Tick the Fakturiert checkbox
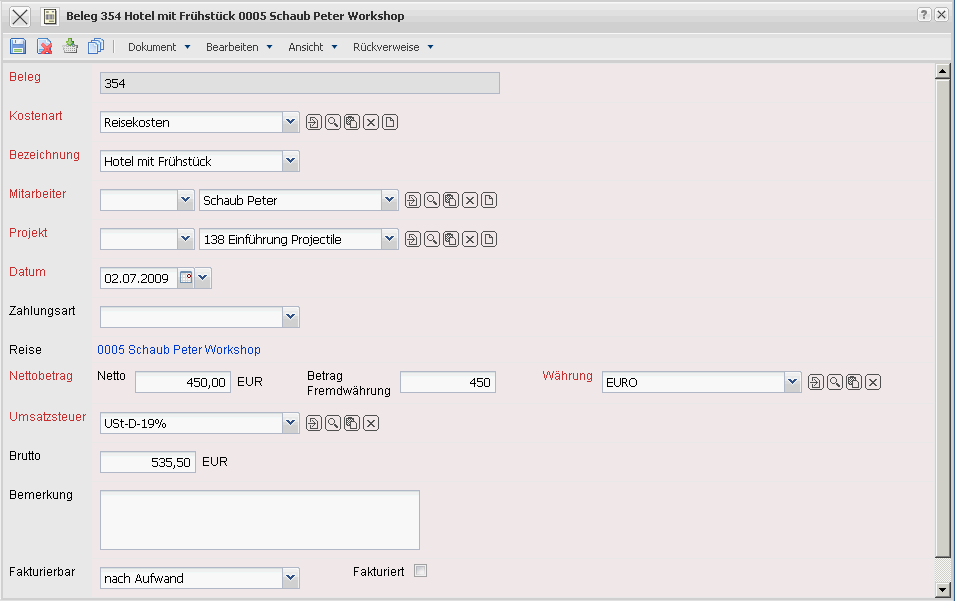 pyautogui.click(x=420, y=571)
